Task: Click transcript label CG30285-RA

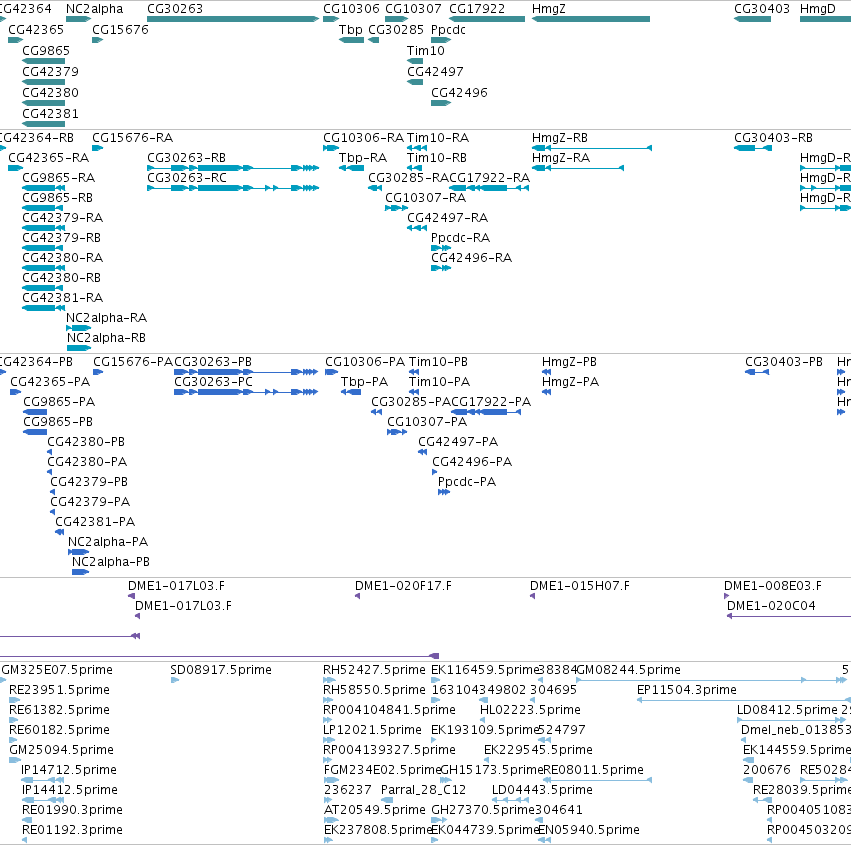Action: click(x=408, y=177)
